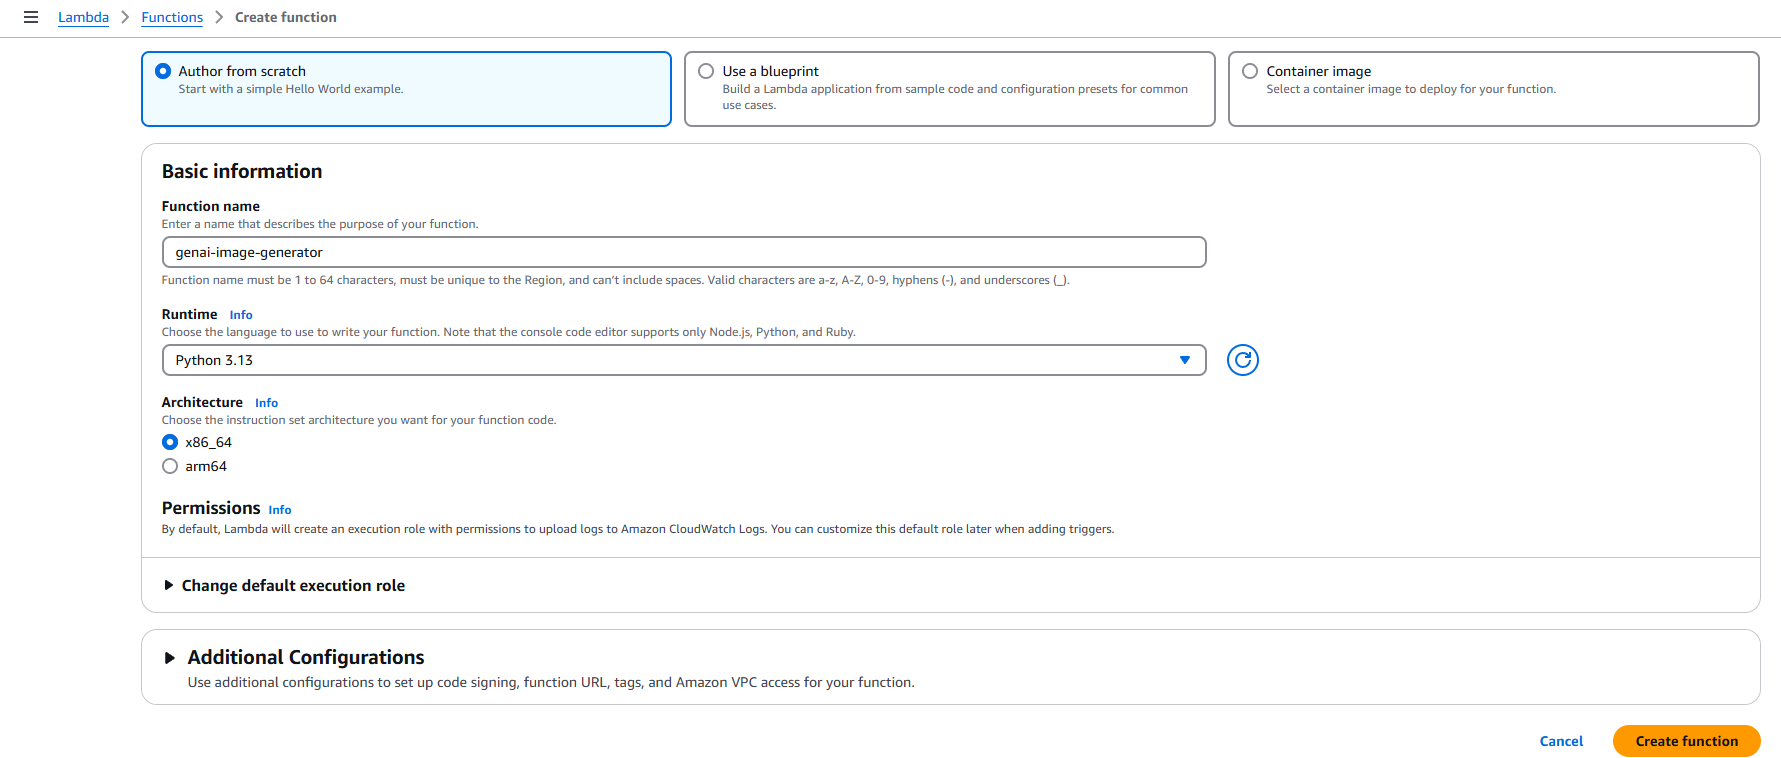Click the Create function breadcrumb text

pyautogui.click(x=286, y=17)
